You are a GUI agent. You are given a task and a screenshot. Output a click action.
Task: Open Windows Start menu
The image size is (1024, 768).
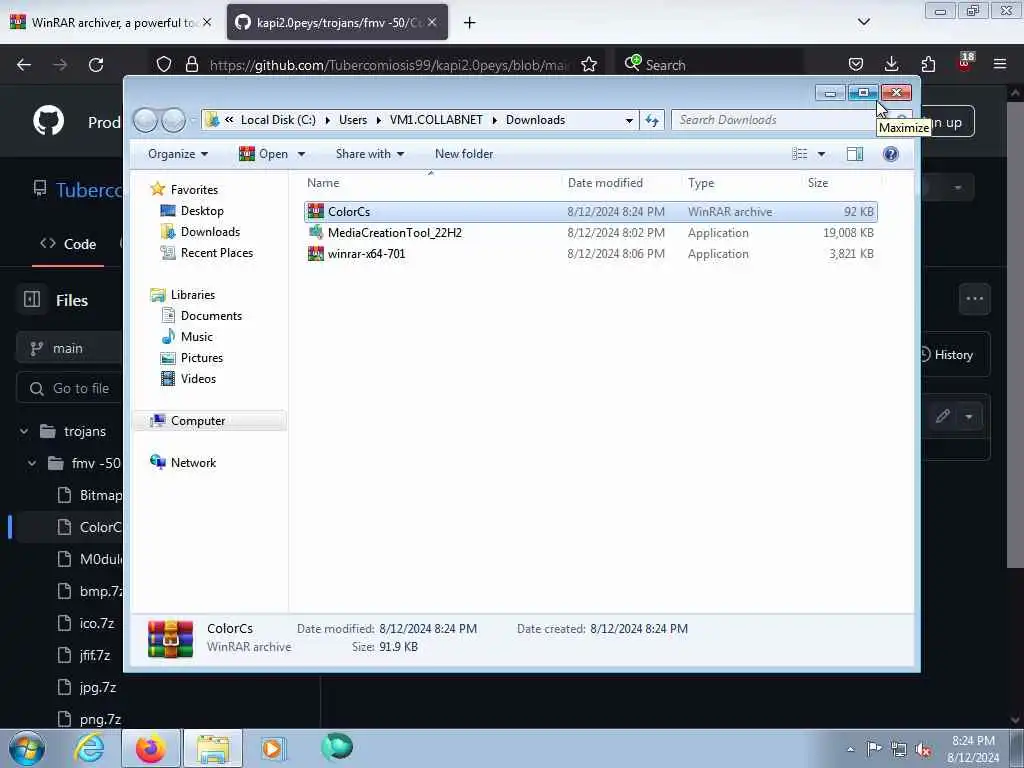click(26, 748)
